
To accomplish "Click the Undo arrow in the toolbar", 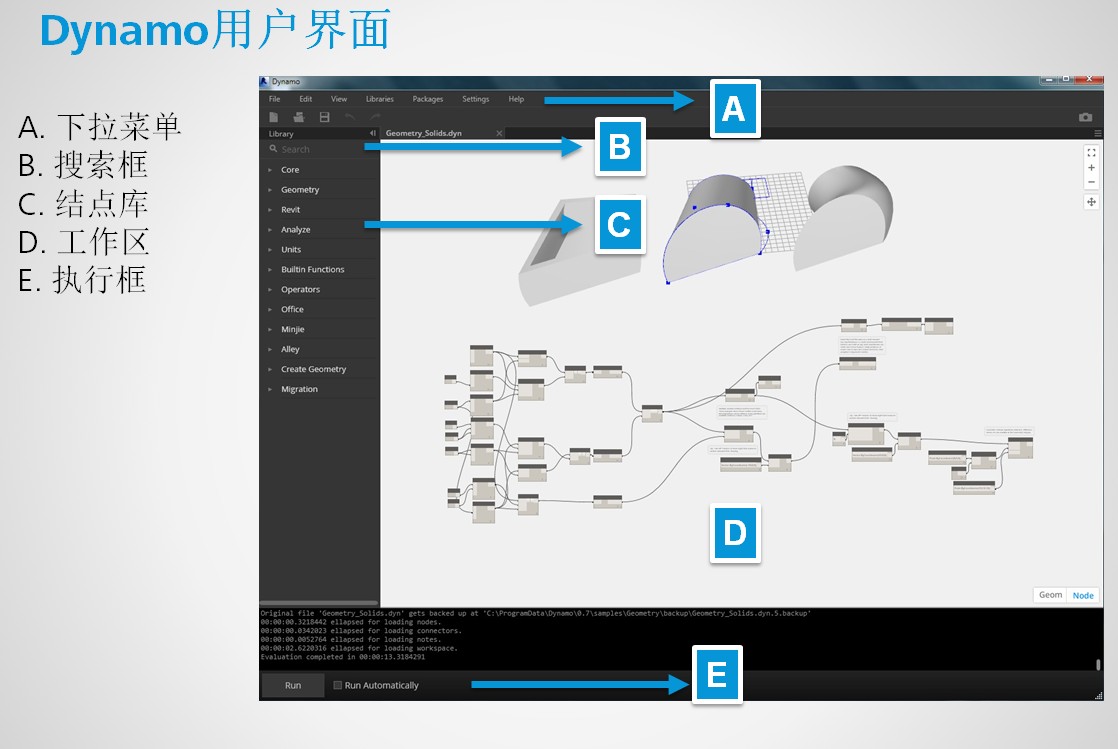I will tap(349, 116).
